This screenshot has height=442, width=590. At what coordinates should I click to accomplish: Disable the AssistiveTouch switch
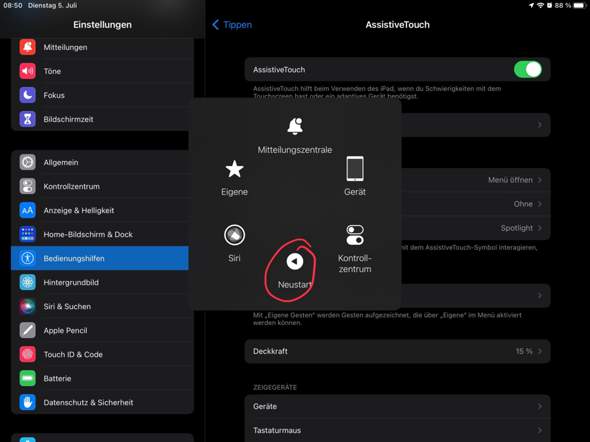(528, 70)
